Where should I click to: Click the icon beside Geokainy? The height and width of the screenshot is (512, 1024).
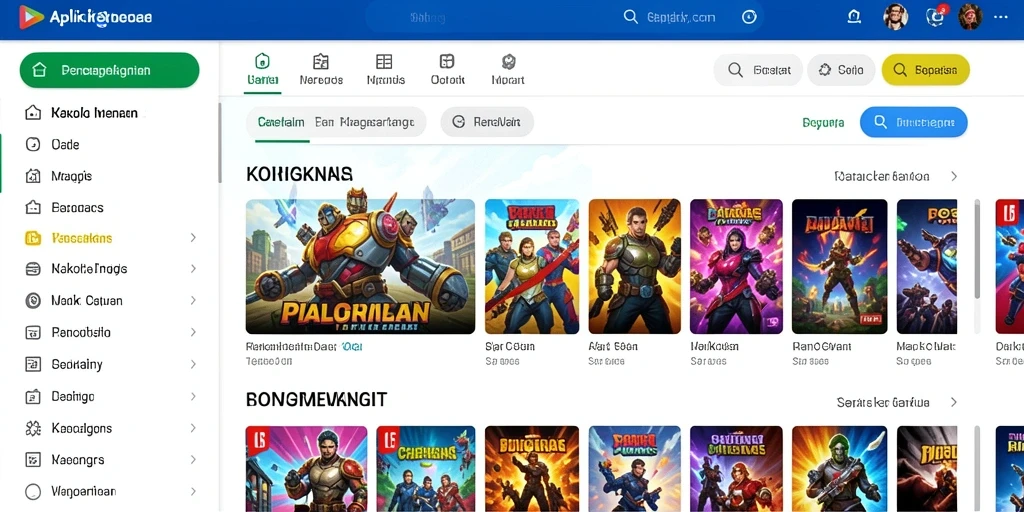pos(33,364)
